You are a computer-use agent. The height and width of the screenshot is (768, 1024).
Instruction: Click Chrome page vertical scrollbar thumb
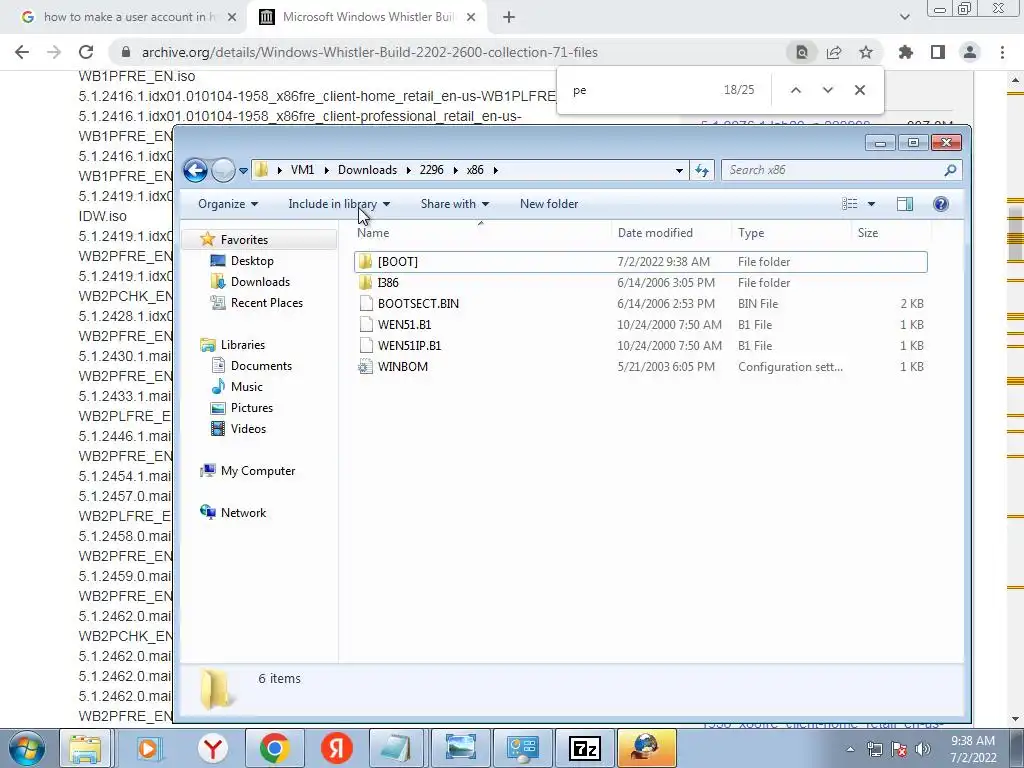pyautogui.click(x=1015, y=233)
